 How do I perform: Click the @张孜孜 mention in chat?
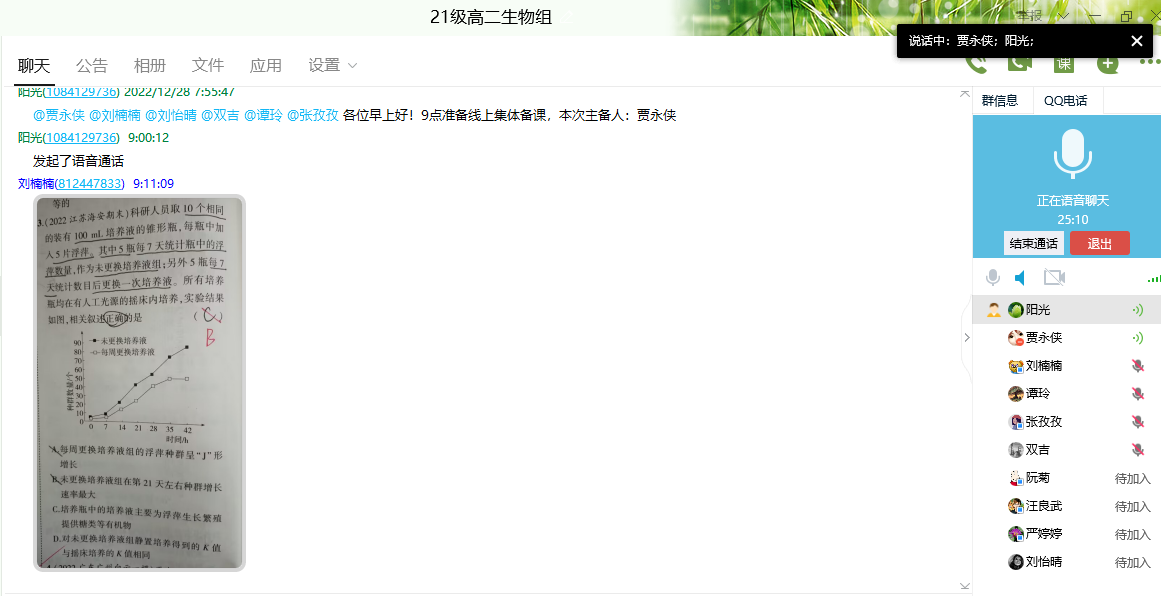pyautogui.click(x=313, y=115)
